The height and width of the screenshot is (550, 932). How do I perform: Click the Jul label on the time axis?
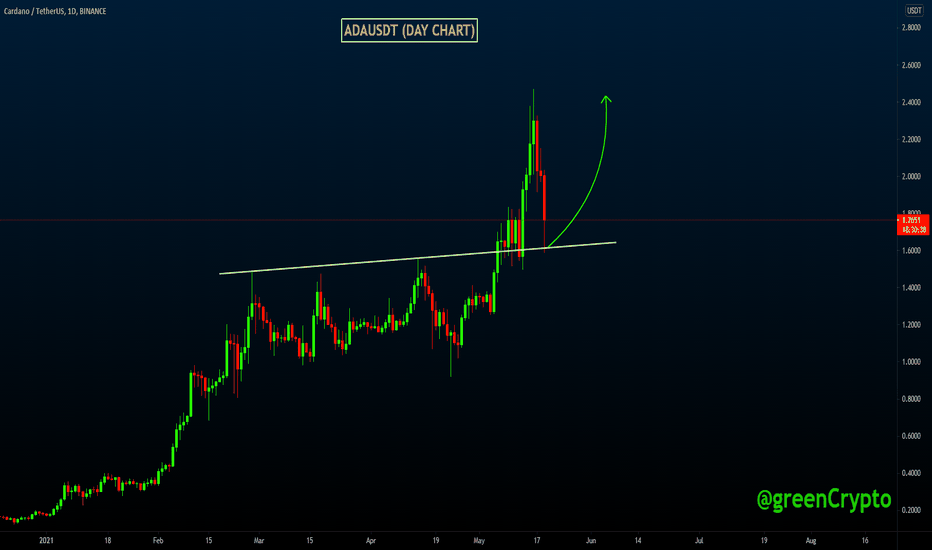(699, 540)
